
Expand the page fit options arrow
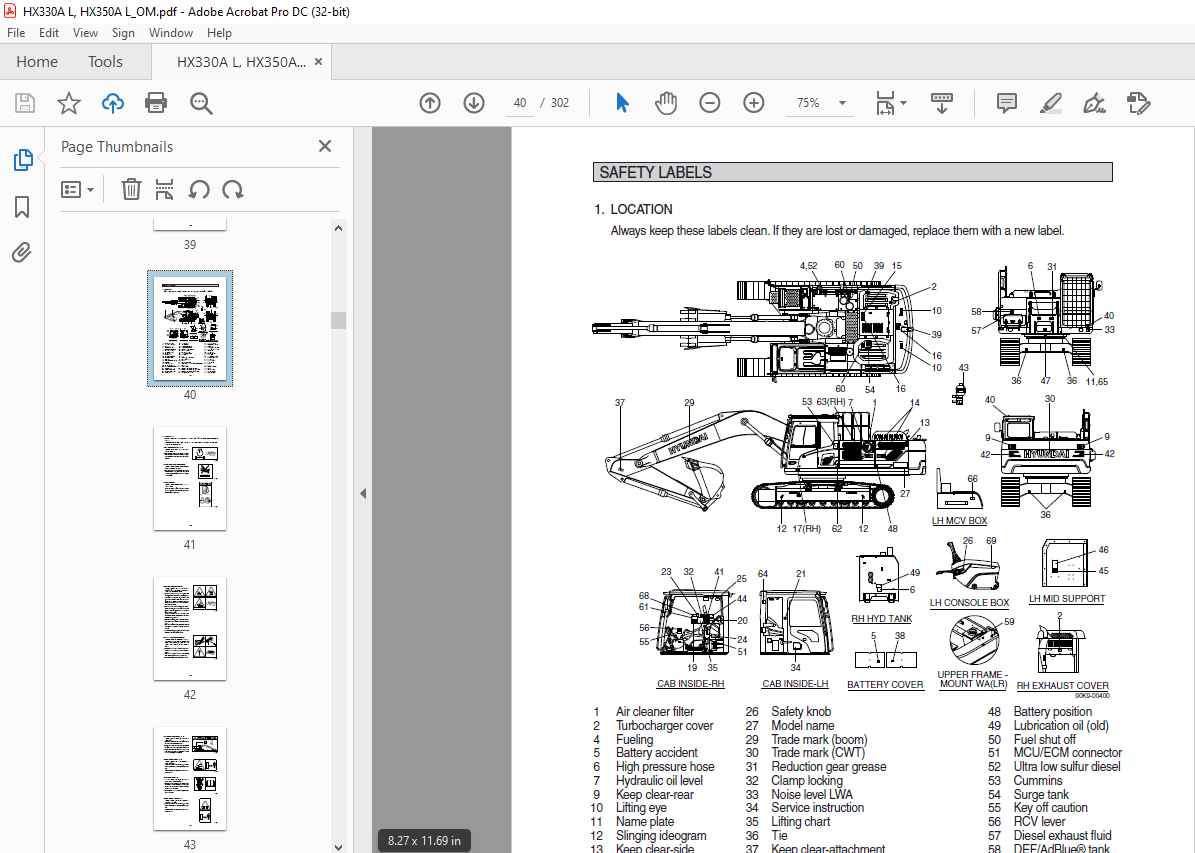[x=904, y=102]
